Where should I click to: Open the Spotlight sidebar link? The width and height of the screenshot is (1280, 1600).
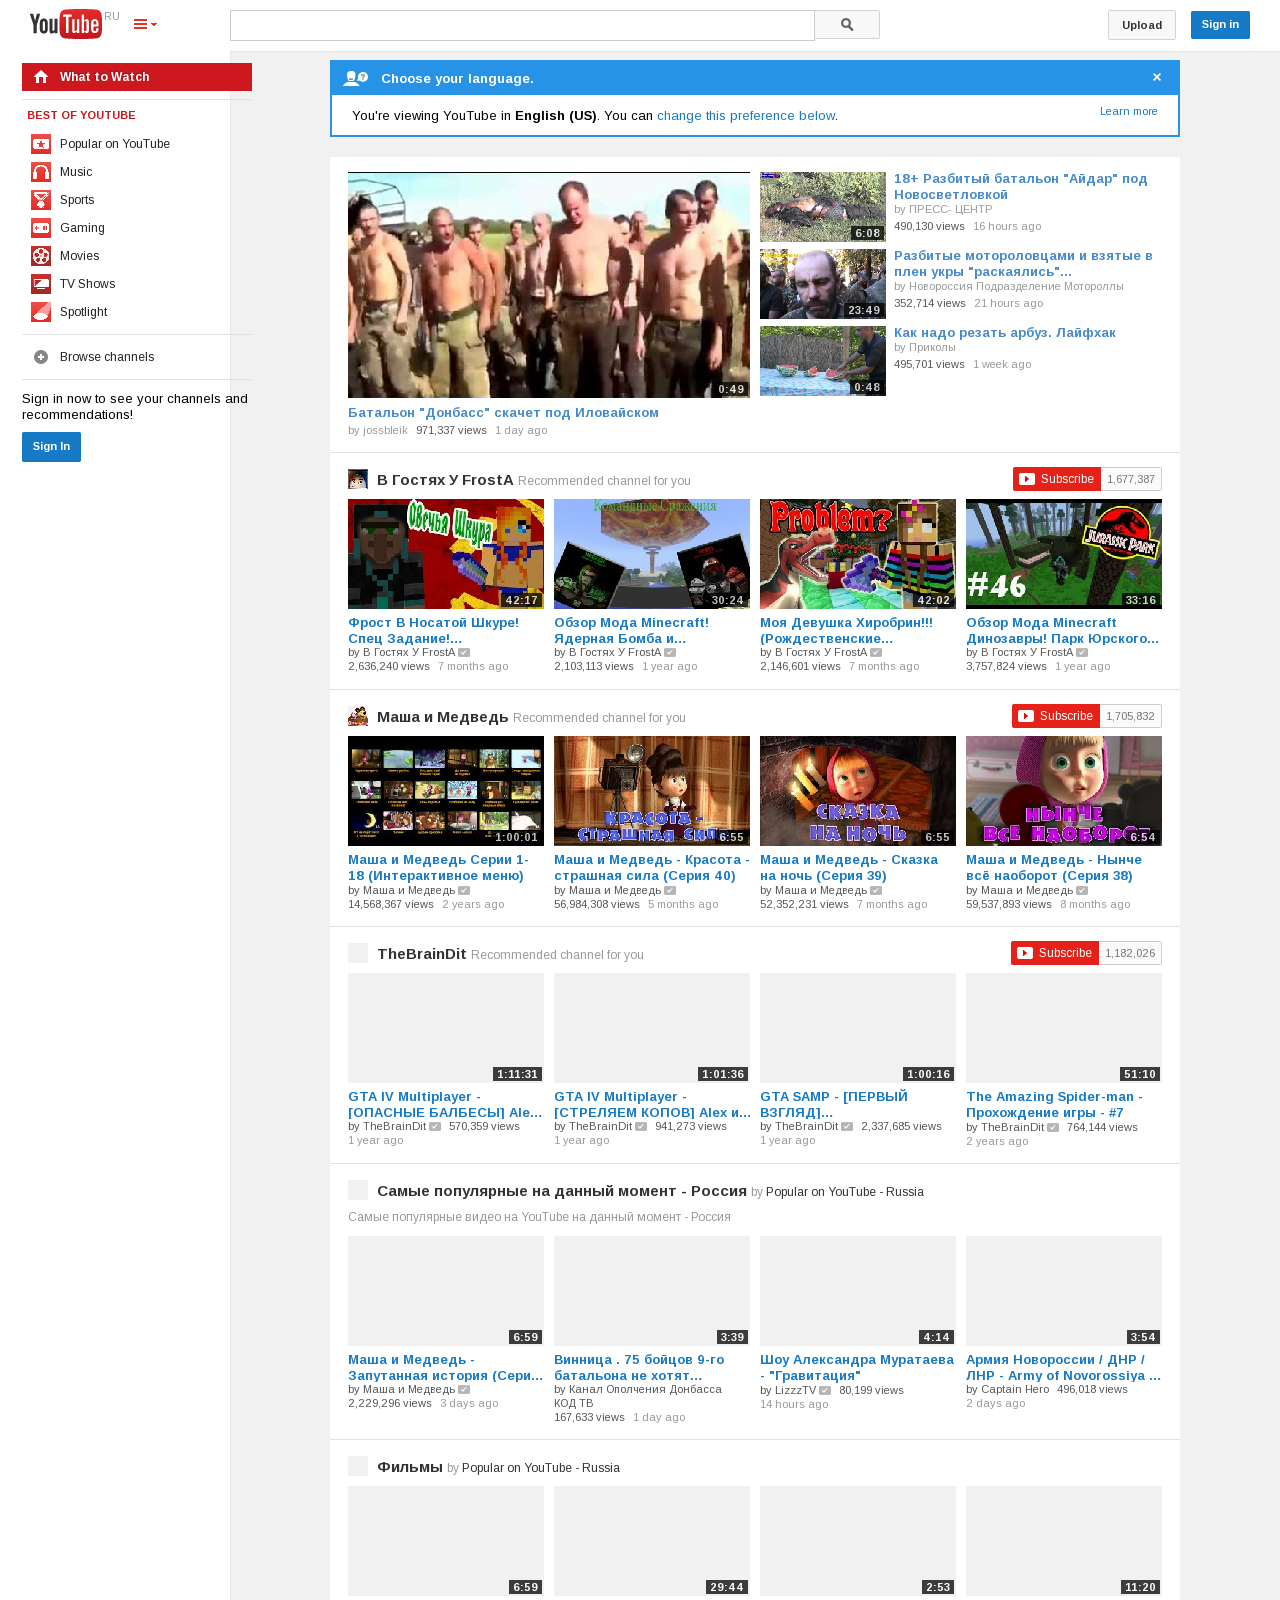point(84,312)
